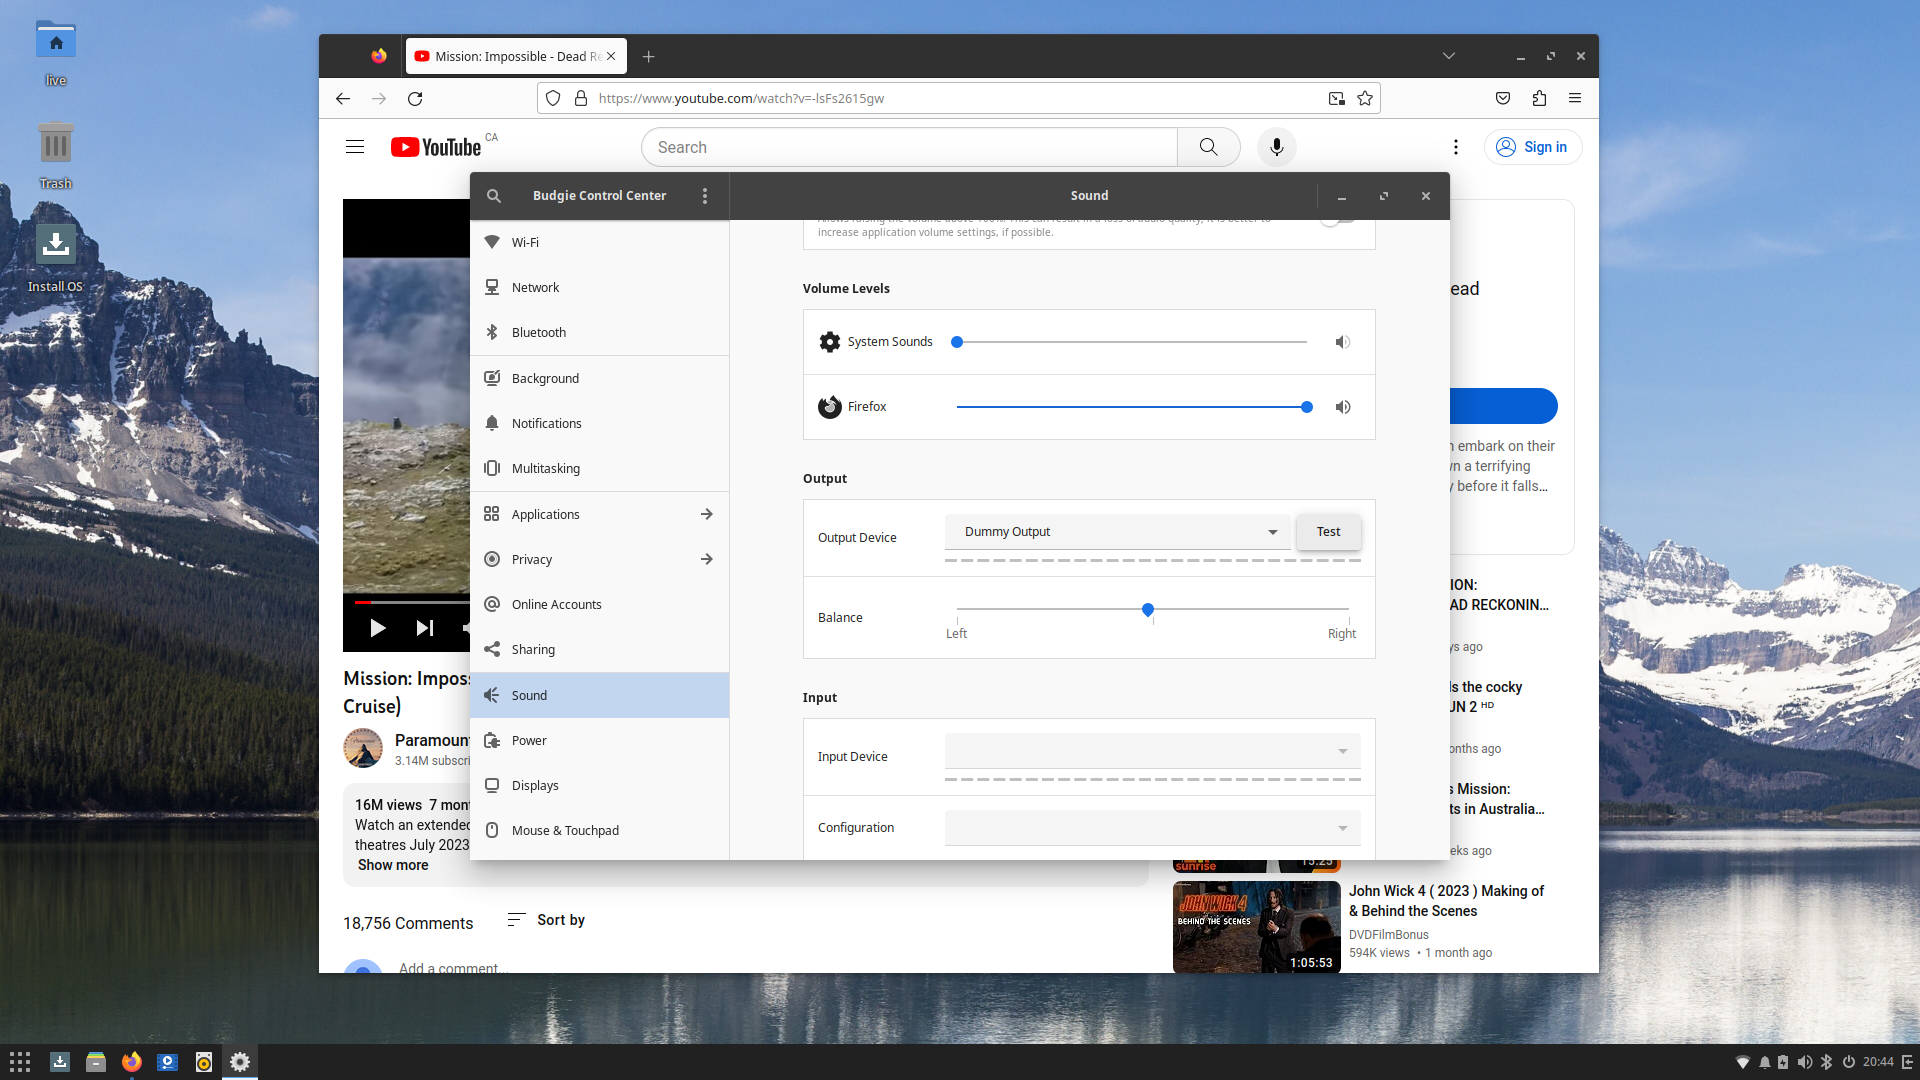
Task: Open the John Wick 4 video thumbnail
Action: (1256, 927)
